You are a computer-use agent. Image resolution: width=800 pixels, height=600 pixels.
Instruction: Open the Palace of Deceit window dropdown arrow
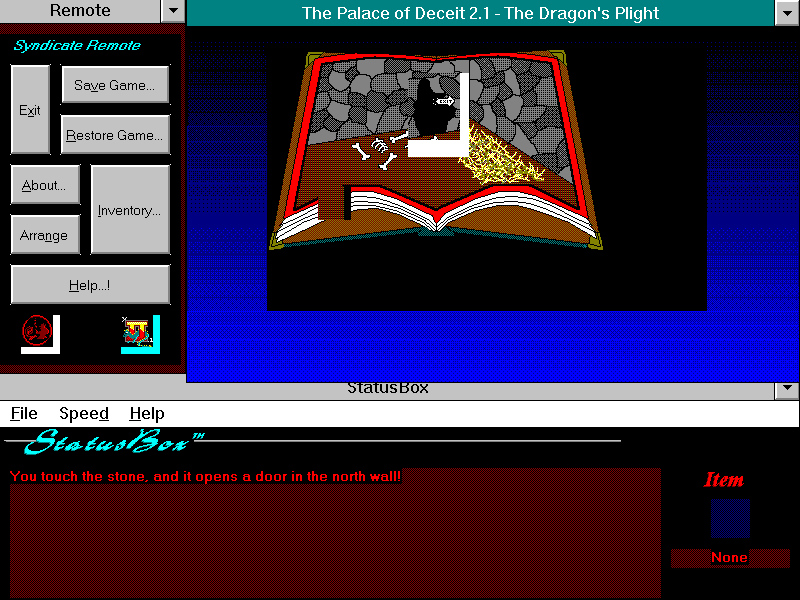[x=787, y=13]
